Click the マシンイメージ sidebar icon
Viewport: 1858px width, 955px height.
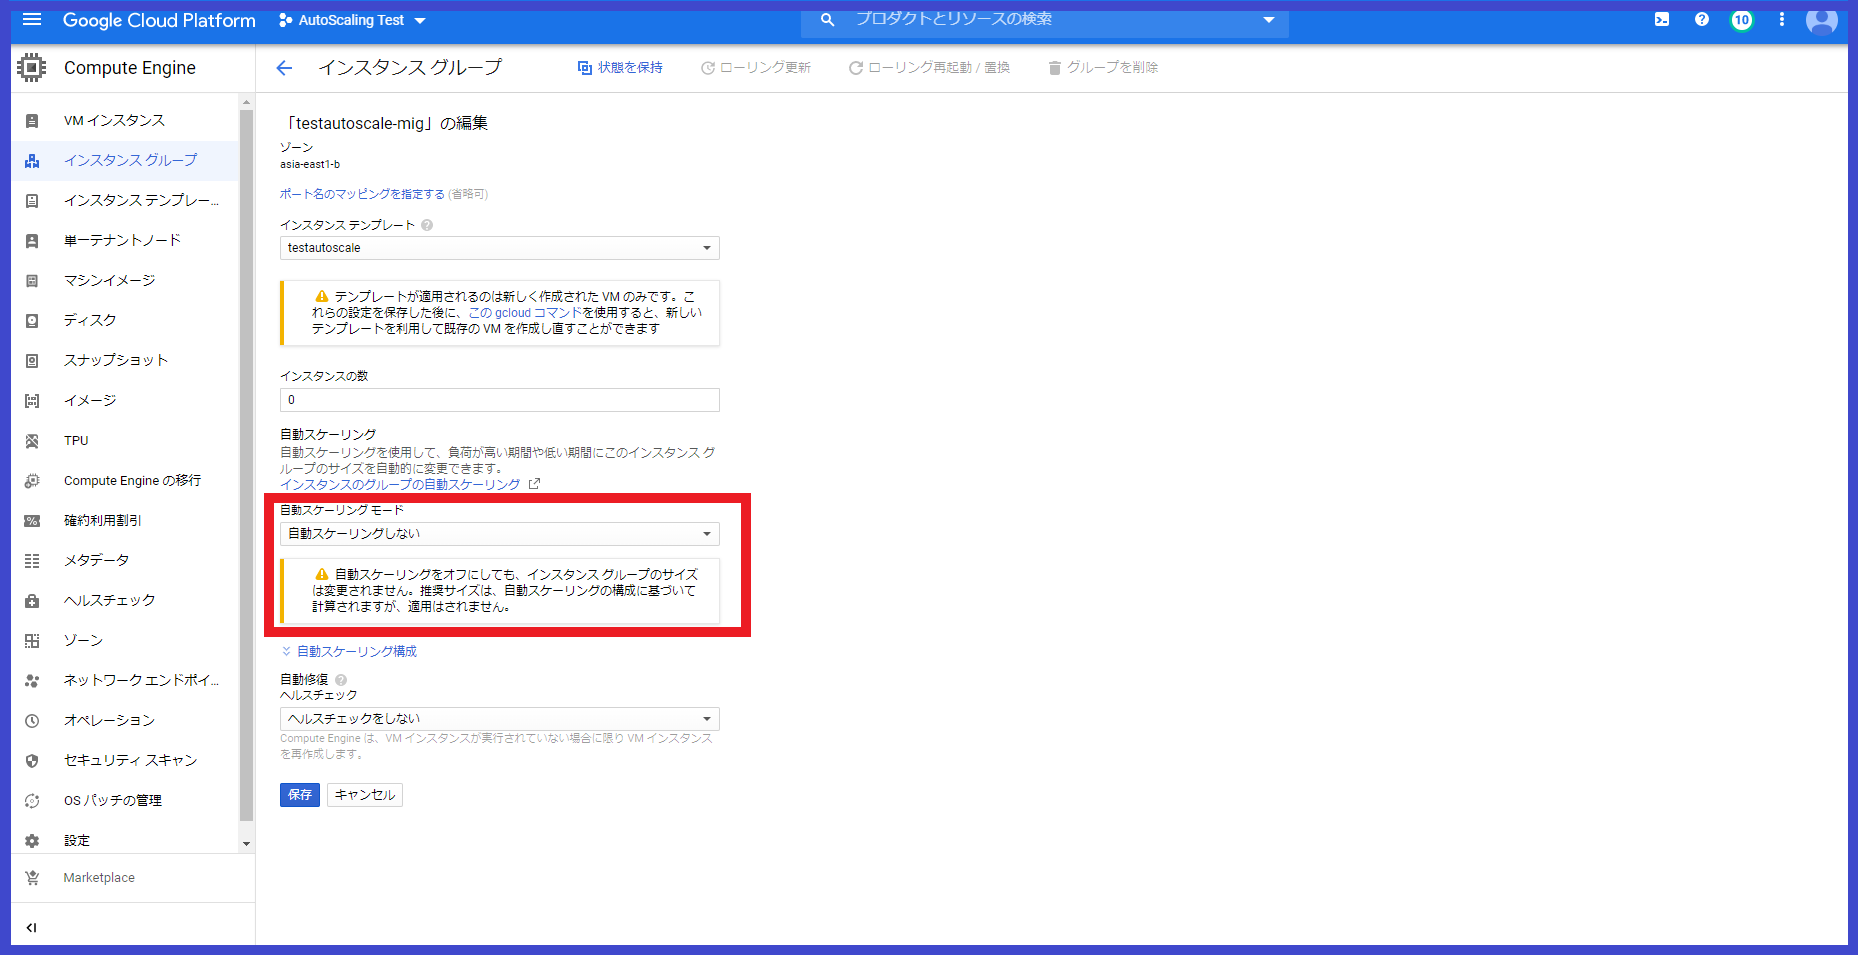coord(32,281)
